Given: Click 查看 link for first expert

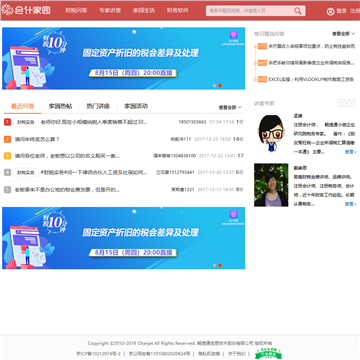Looking at the screenshot, I should 350,152.
